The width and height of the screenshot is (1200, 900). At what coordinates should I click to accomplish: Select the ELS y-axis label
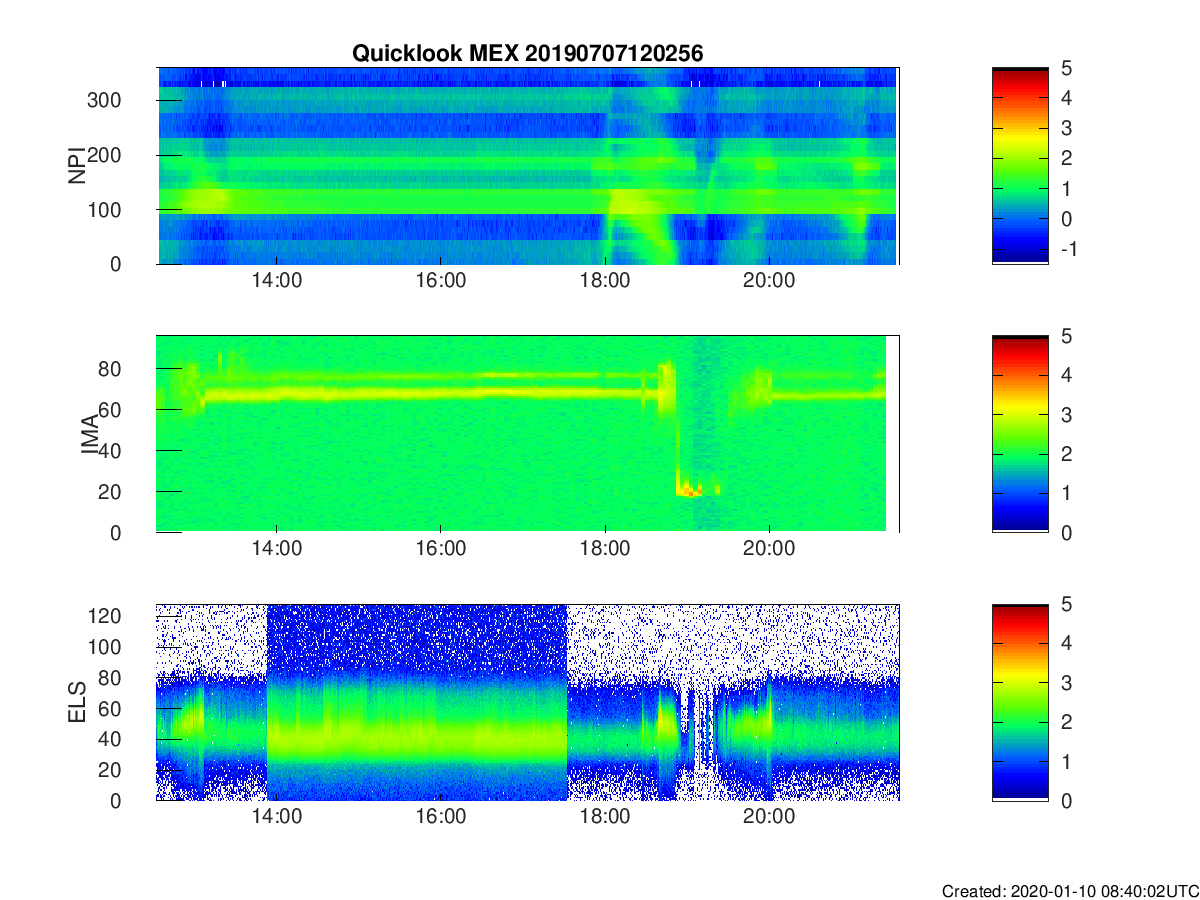coord(76,702)
